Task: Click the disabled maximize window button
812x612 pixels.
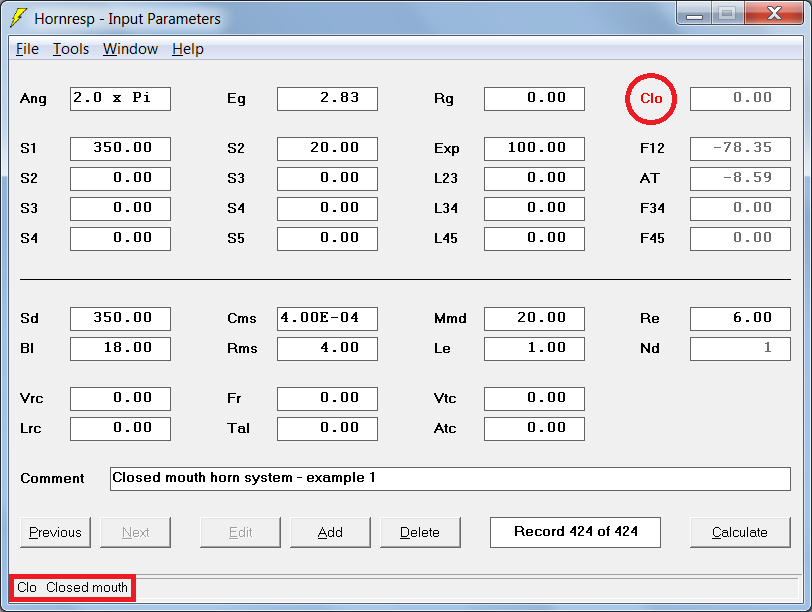Action: tap(727, 14)
